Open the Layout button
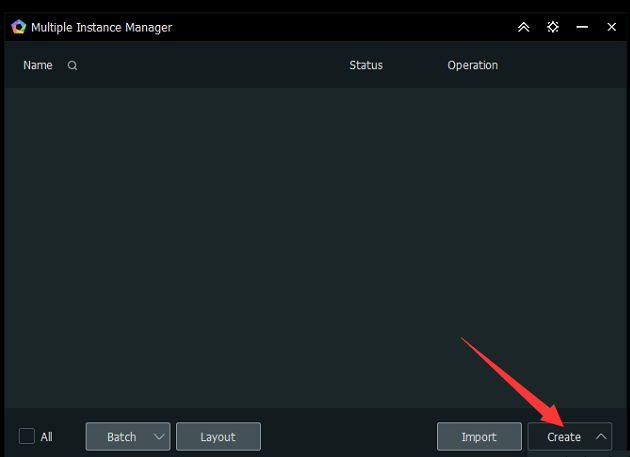The width and height of the screenshot is (630, 457). (x=218, y=437)
